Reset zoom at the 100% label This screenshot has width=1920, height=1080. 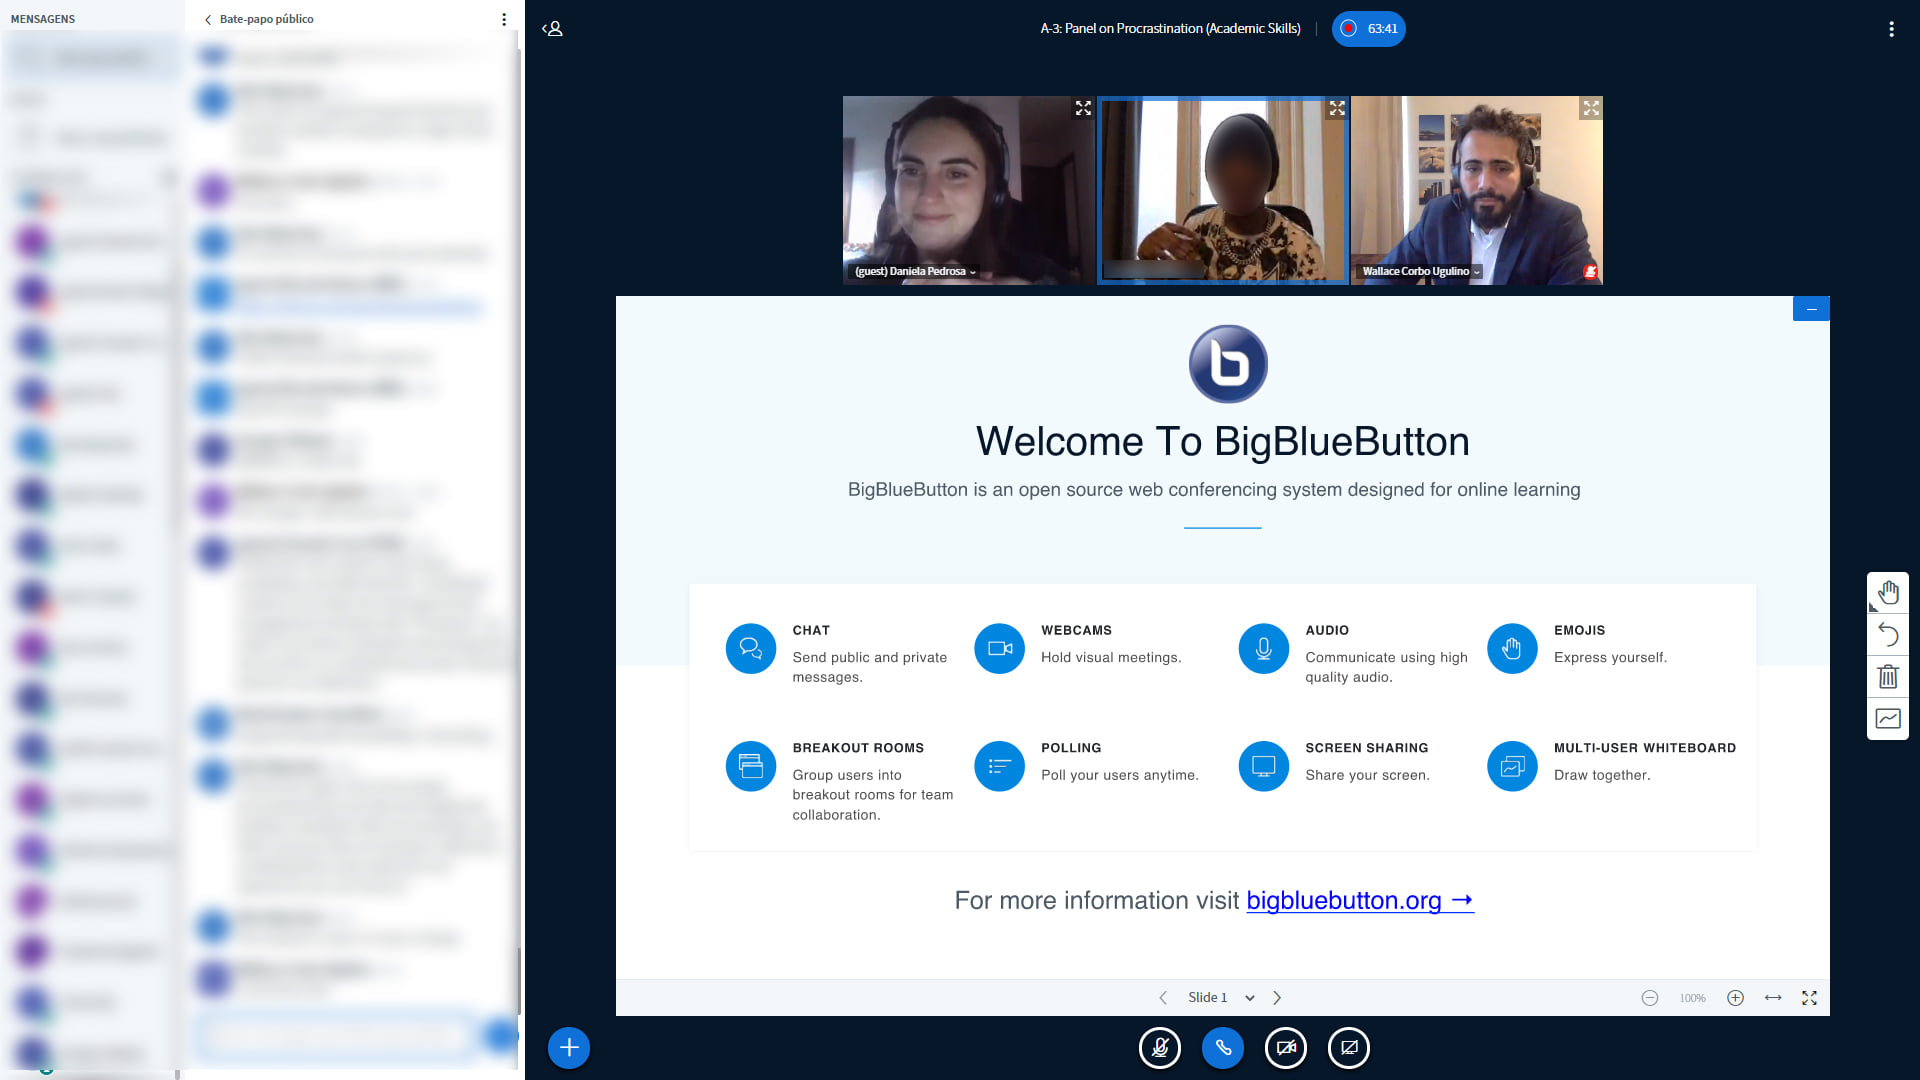click(1693, 998)
